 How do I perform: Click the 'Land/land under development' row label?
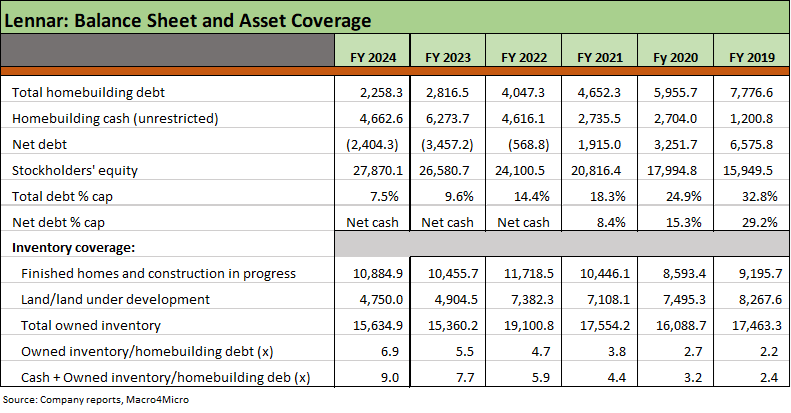pyautogui.click(x=115, y=300)
